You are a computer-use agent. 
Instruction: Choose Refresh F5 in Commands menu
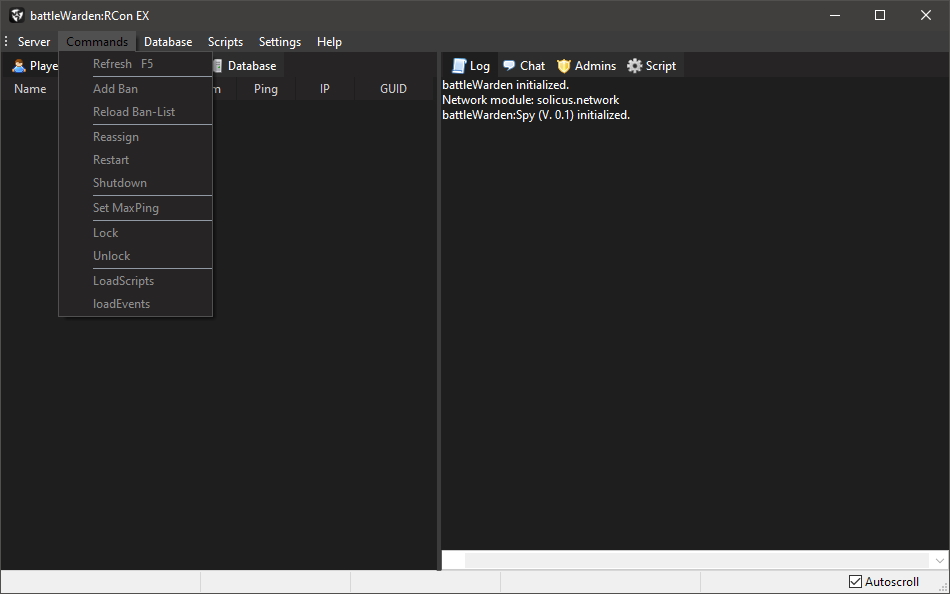point(136,64)
